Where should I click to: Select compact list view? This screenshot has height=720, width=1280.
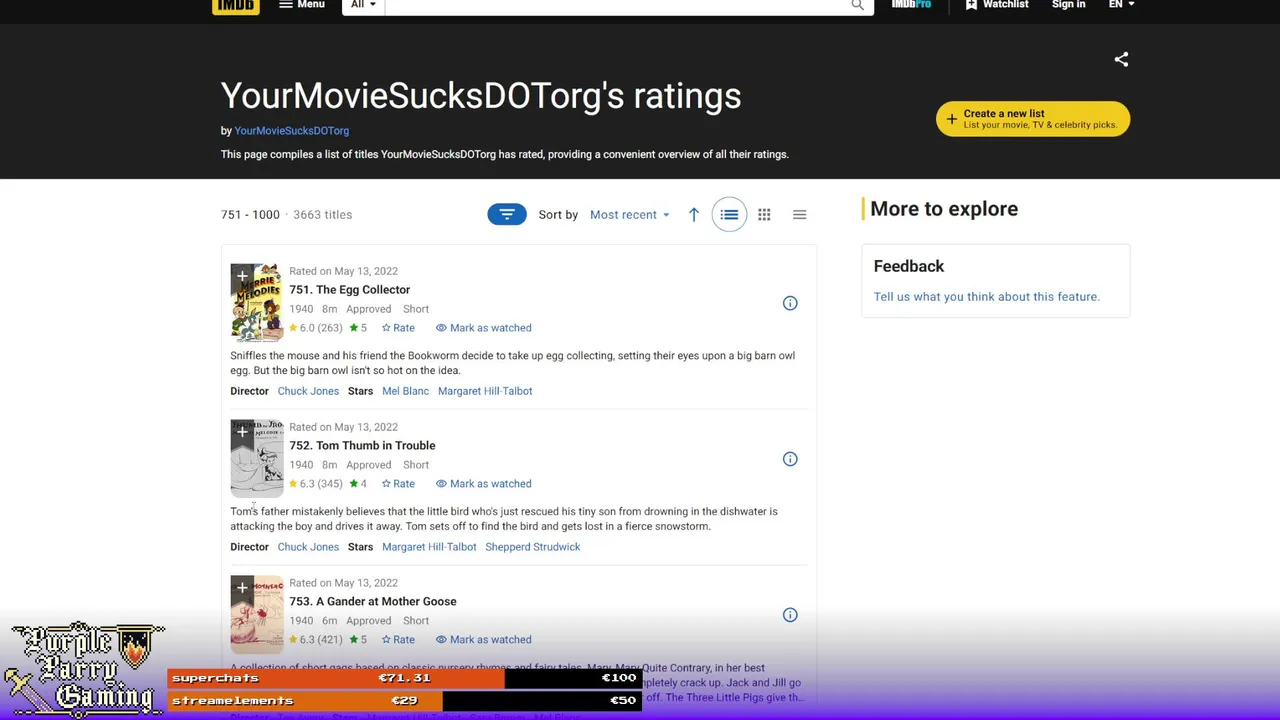tap(799, 214)
